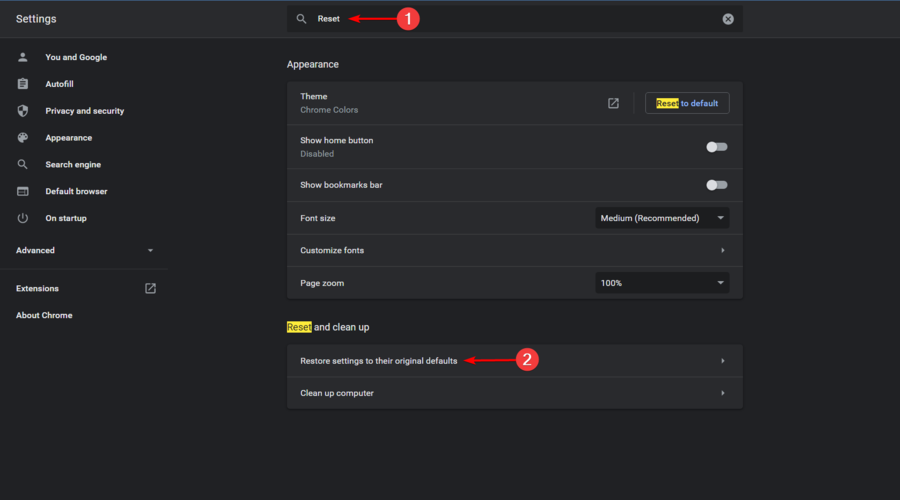Image resolution: width=900 pixels, height=500 pixels.
Task: Clear the settings search with X icon
Action: (728, 19)
